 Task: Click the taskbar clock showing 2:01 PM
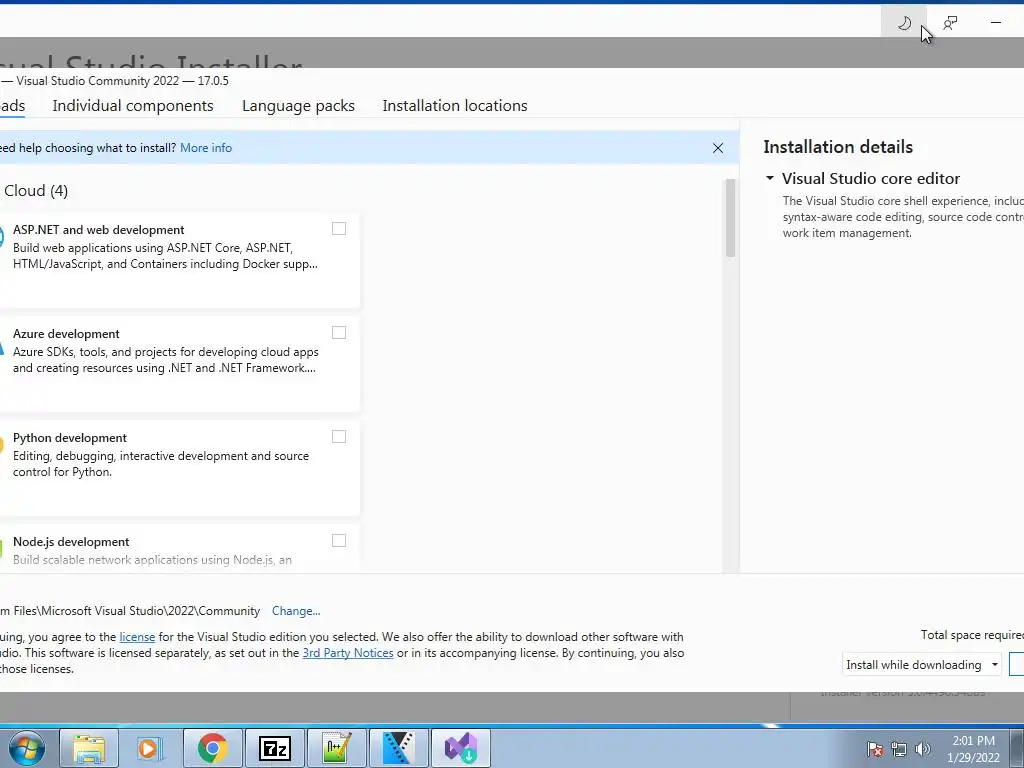(x=973, y=749)
